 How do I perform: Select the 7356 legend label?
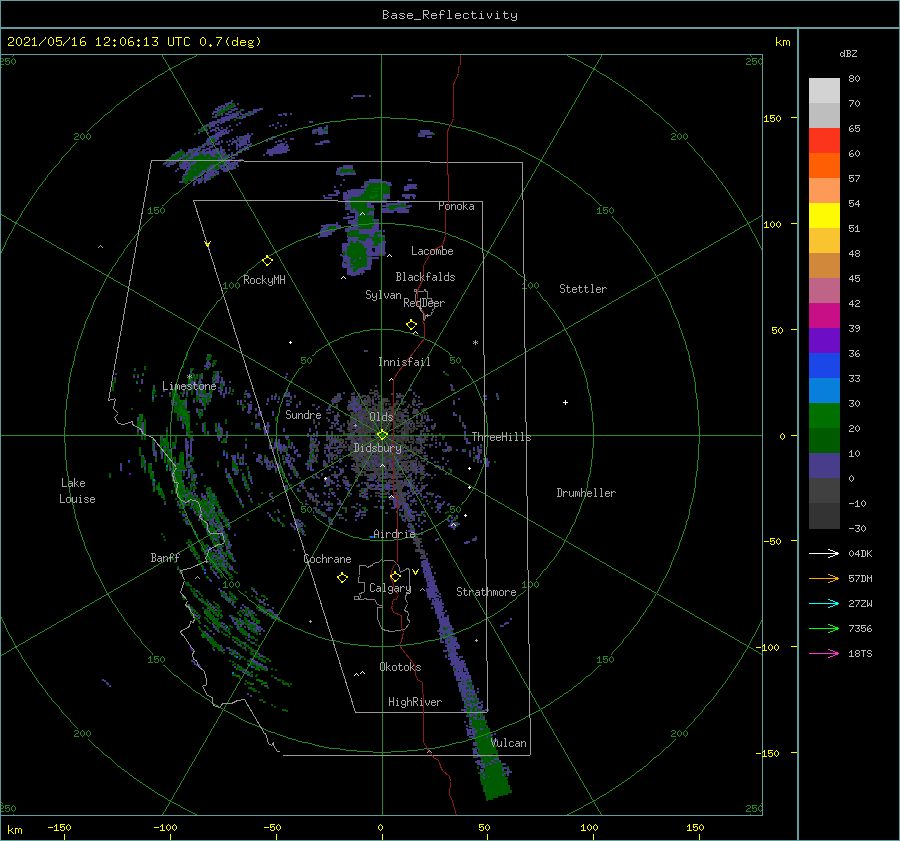tap(860, 629)
